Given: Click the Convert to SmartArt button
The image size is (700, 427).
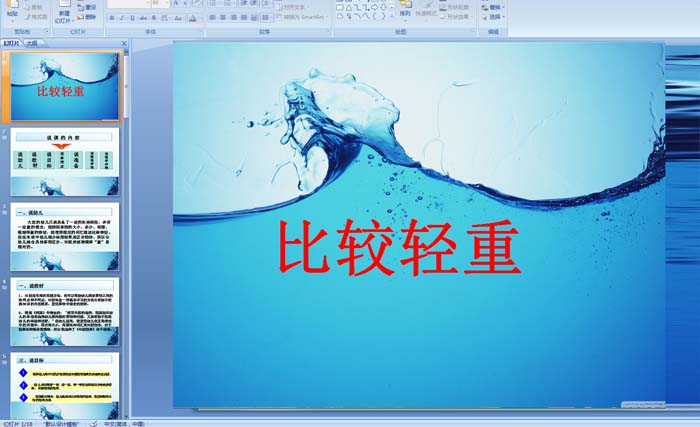Looking at the screenshot, I should (x=302, y=17).
